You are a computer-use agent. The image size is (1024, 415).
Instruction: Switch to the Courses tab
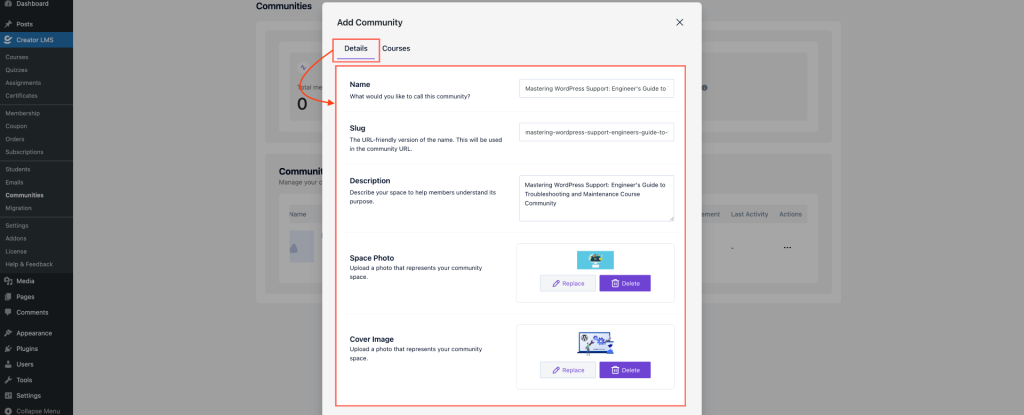(x=395, y=49)
